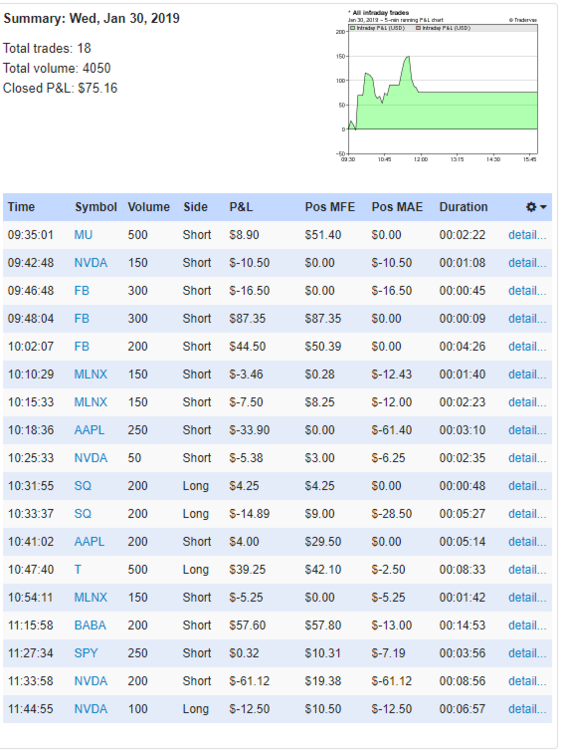Sort table by Pos MFE column header
Screen dimensions: 563x750
point(330,207)
